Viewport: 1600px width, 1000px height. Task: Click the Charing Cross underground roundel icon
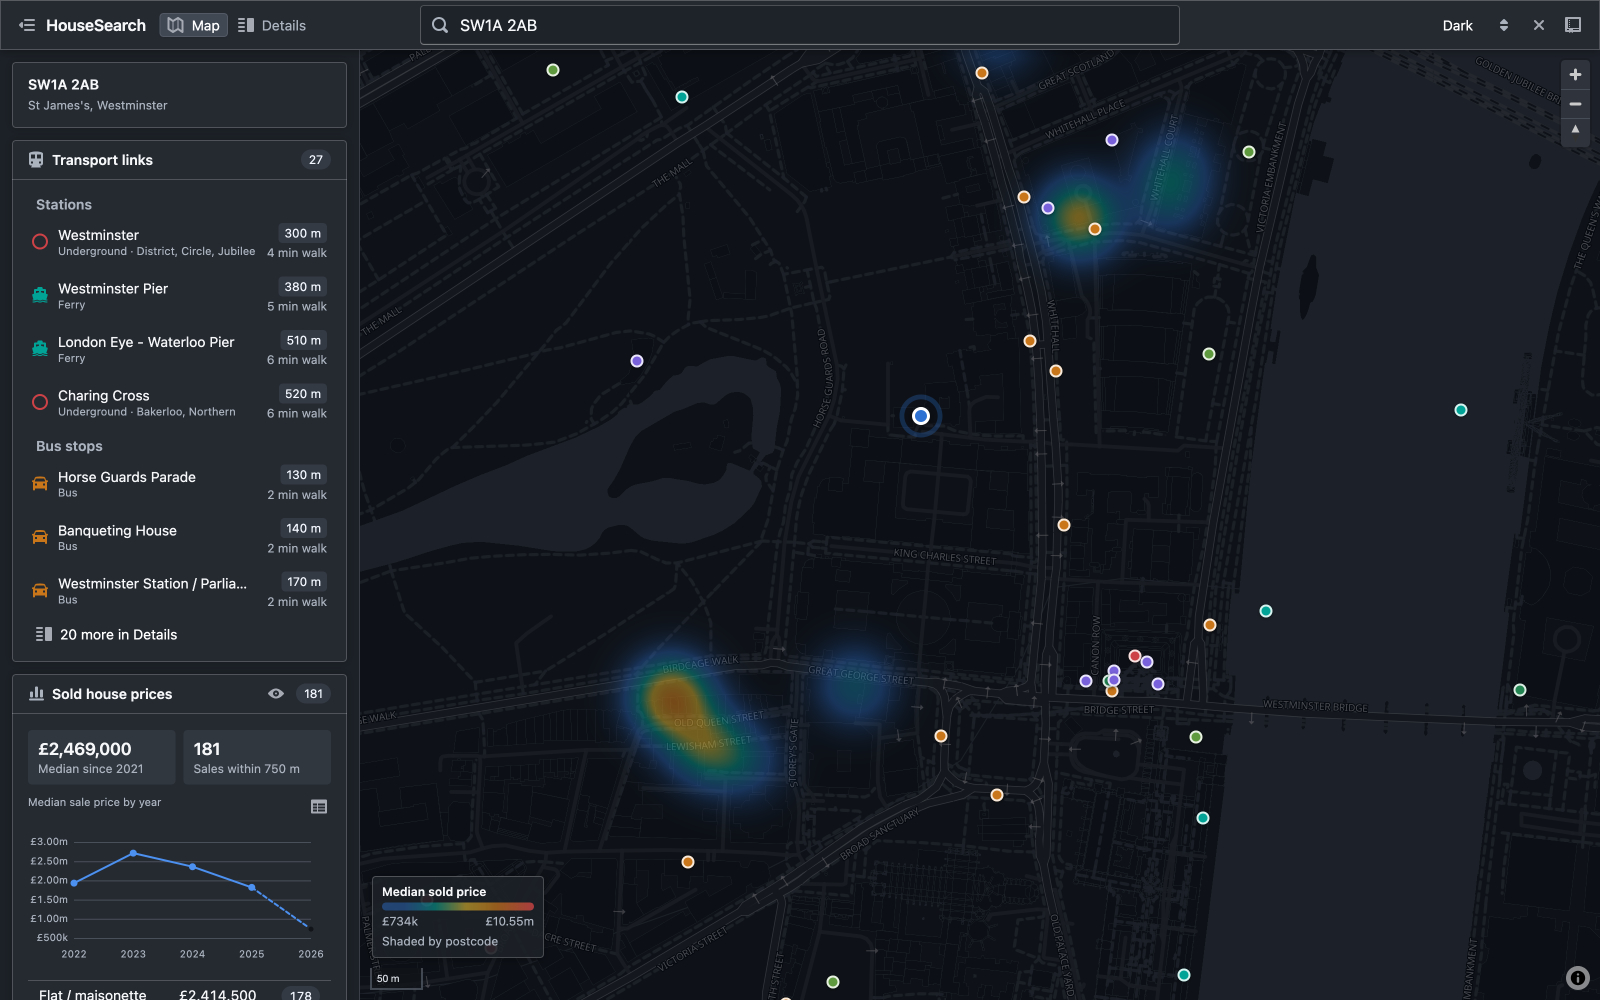point(40,402)
